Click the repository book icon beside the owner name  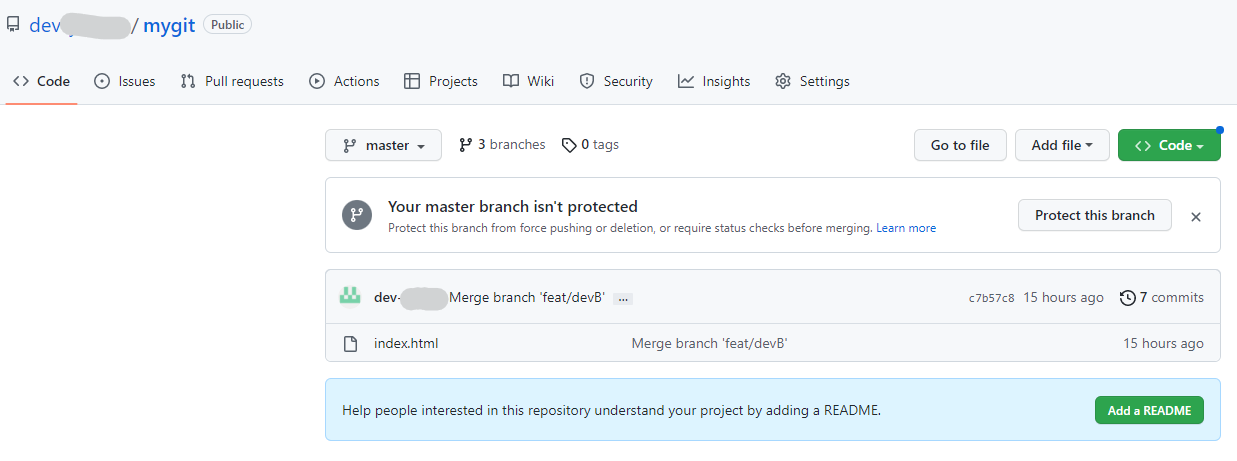[13, 25]
